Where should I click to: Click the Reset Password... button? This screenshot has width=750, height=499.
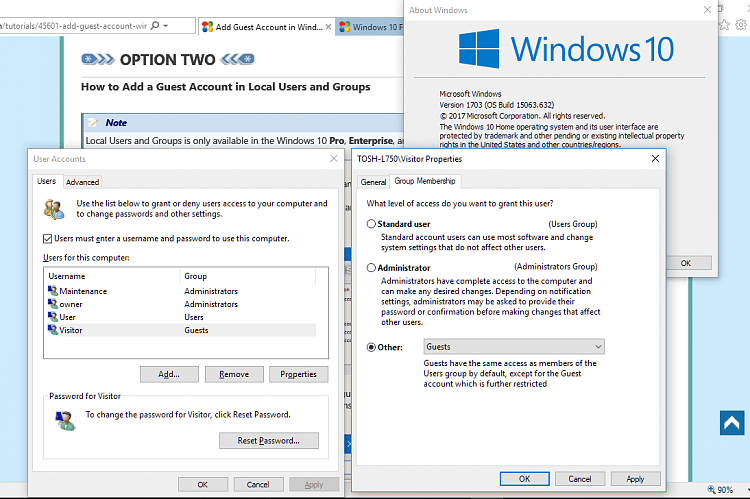269,441
